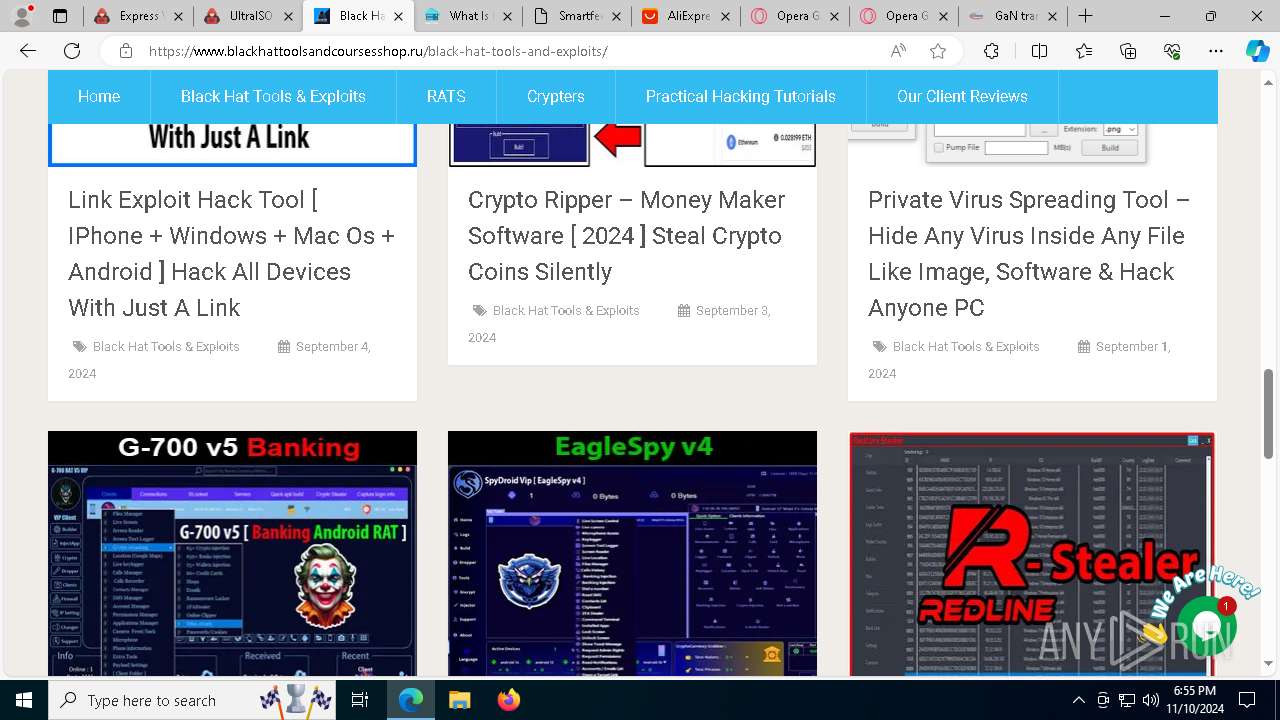The height and width of the screenshot is (720, 1280).
Task: Open the Crypters menu item
Action: (x=556, y=97)
